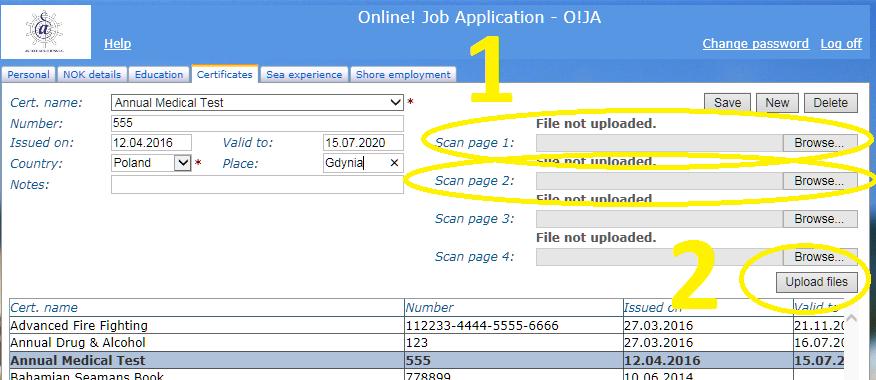Click the Valid to date field
The image size is (876, 380).
(x=363, y=142)
